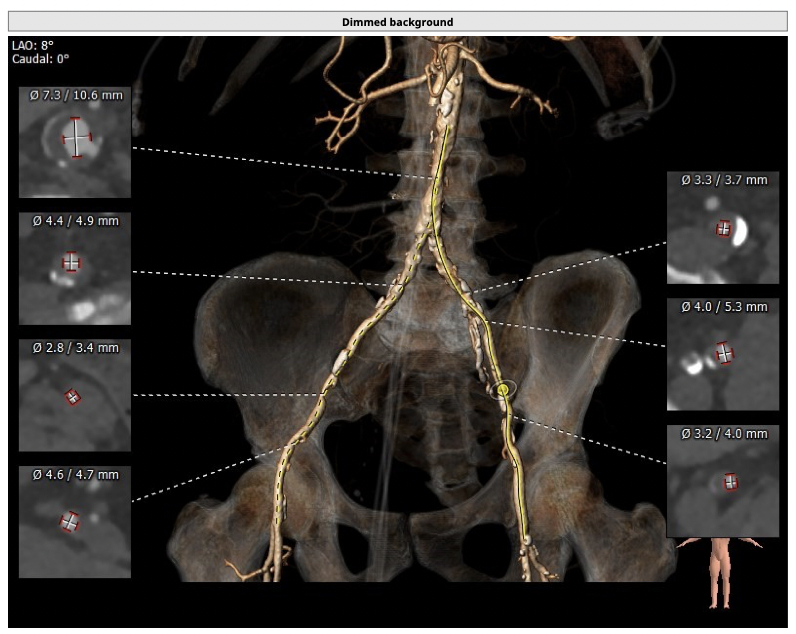Click the Ø 3.2 / 4.0 mm measurement label

(x=723, y=434)
